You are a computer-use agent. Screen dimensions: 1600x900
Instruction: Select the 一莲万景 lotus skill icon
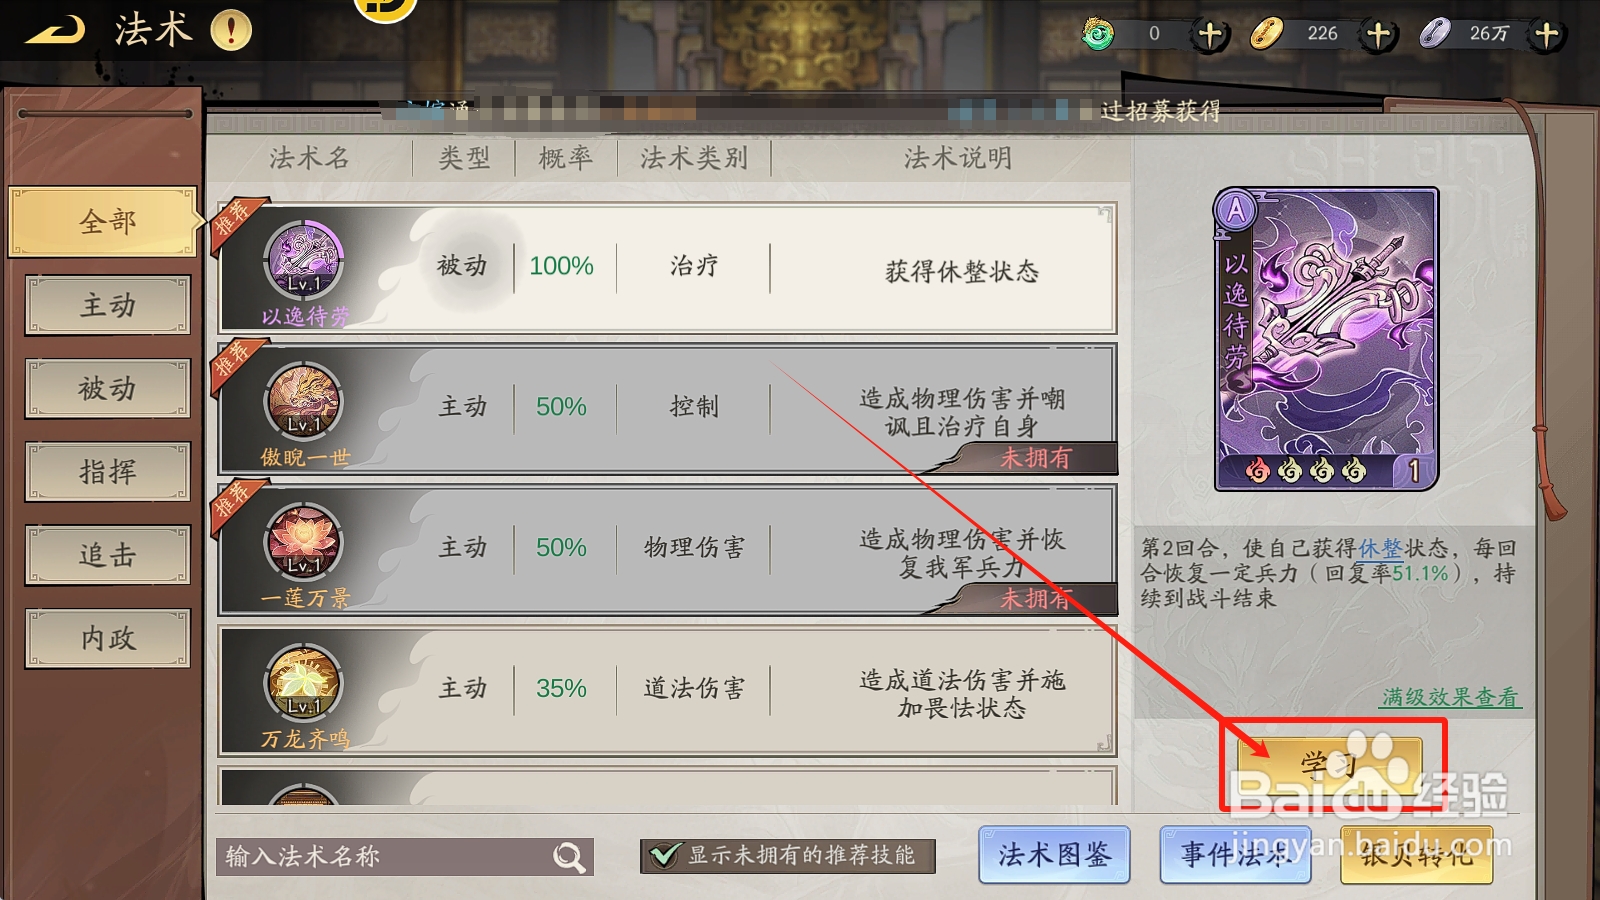303,541
